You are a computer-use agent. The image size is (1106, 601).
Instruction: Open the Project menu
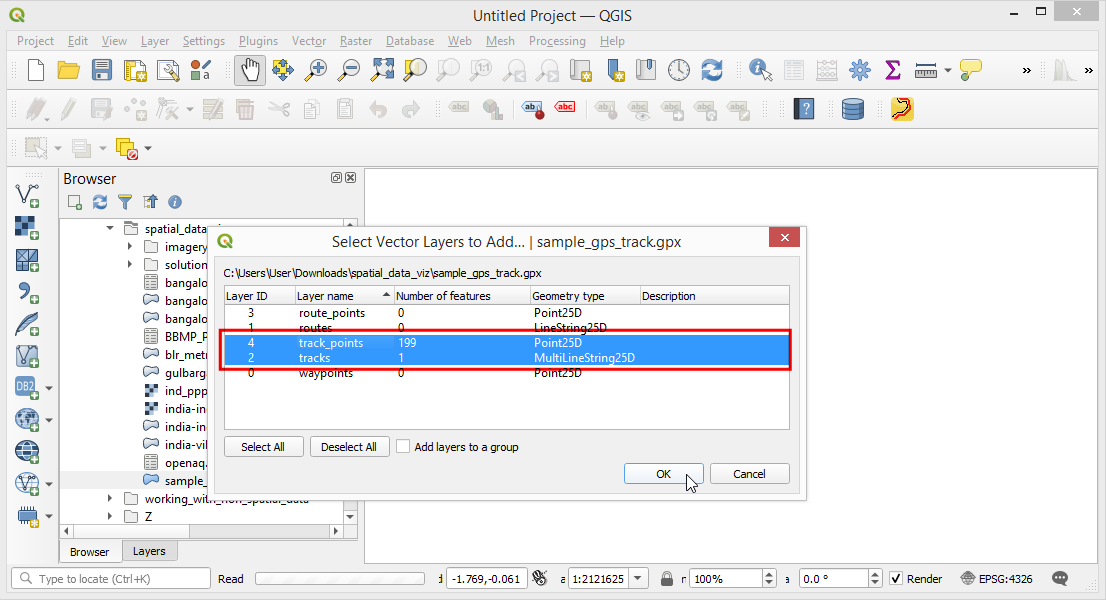pyautogui.click(x=35, y=41)
